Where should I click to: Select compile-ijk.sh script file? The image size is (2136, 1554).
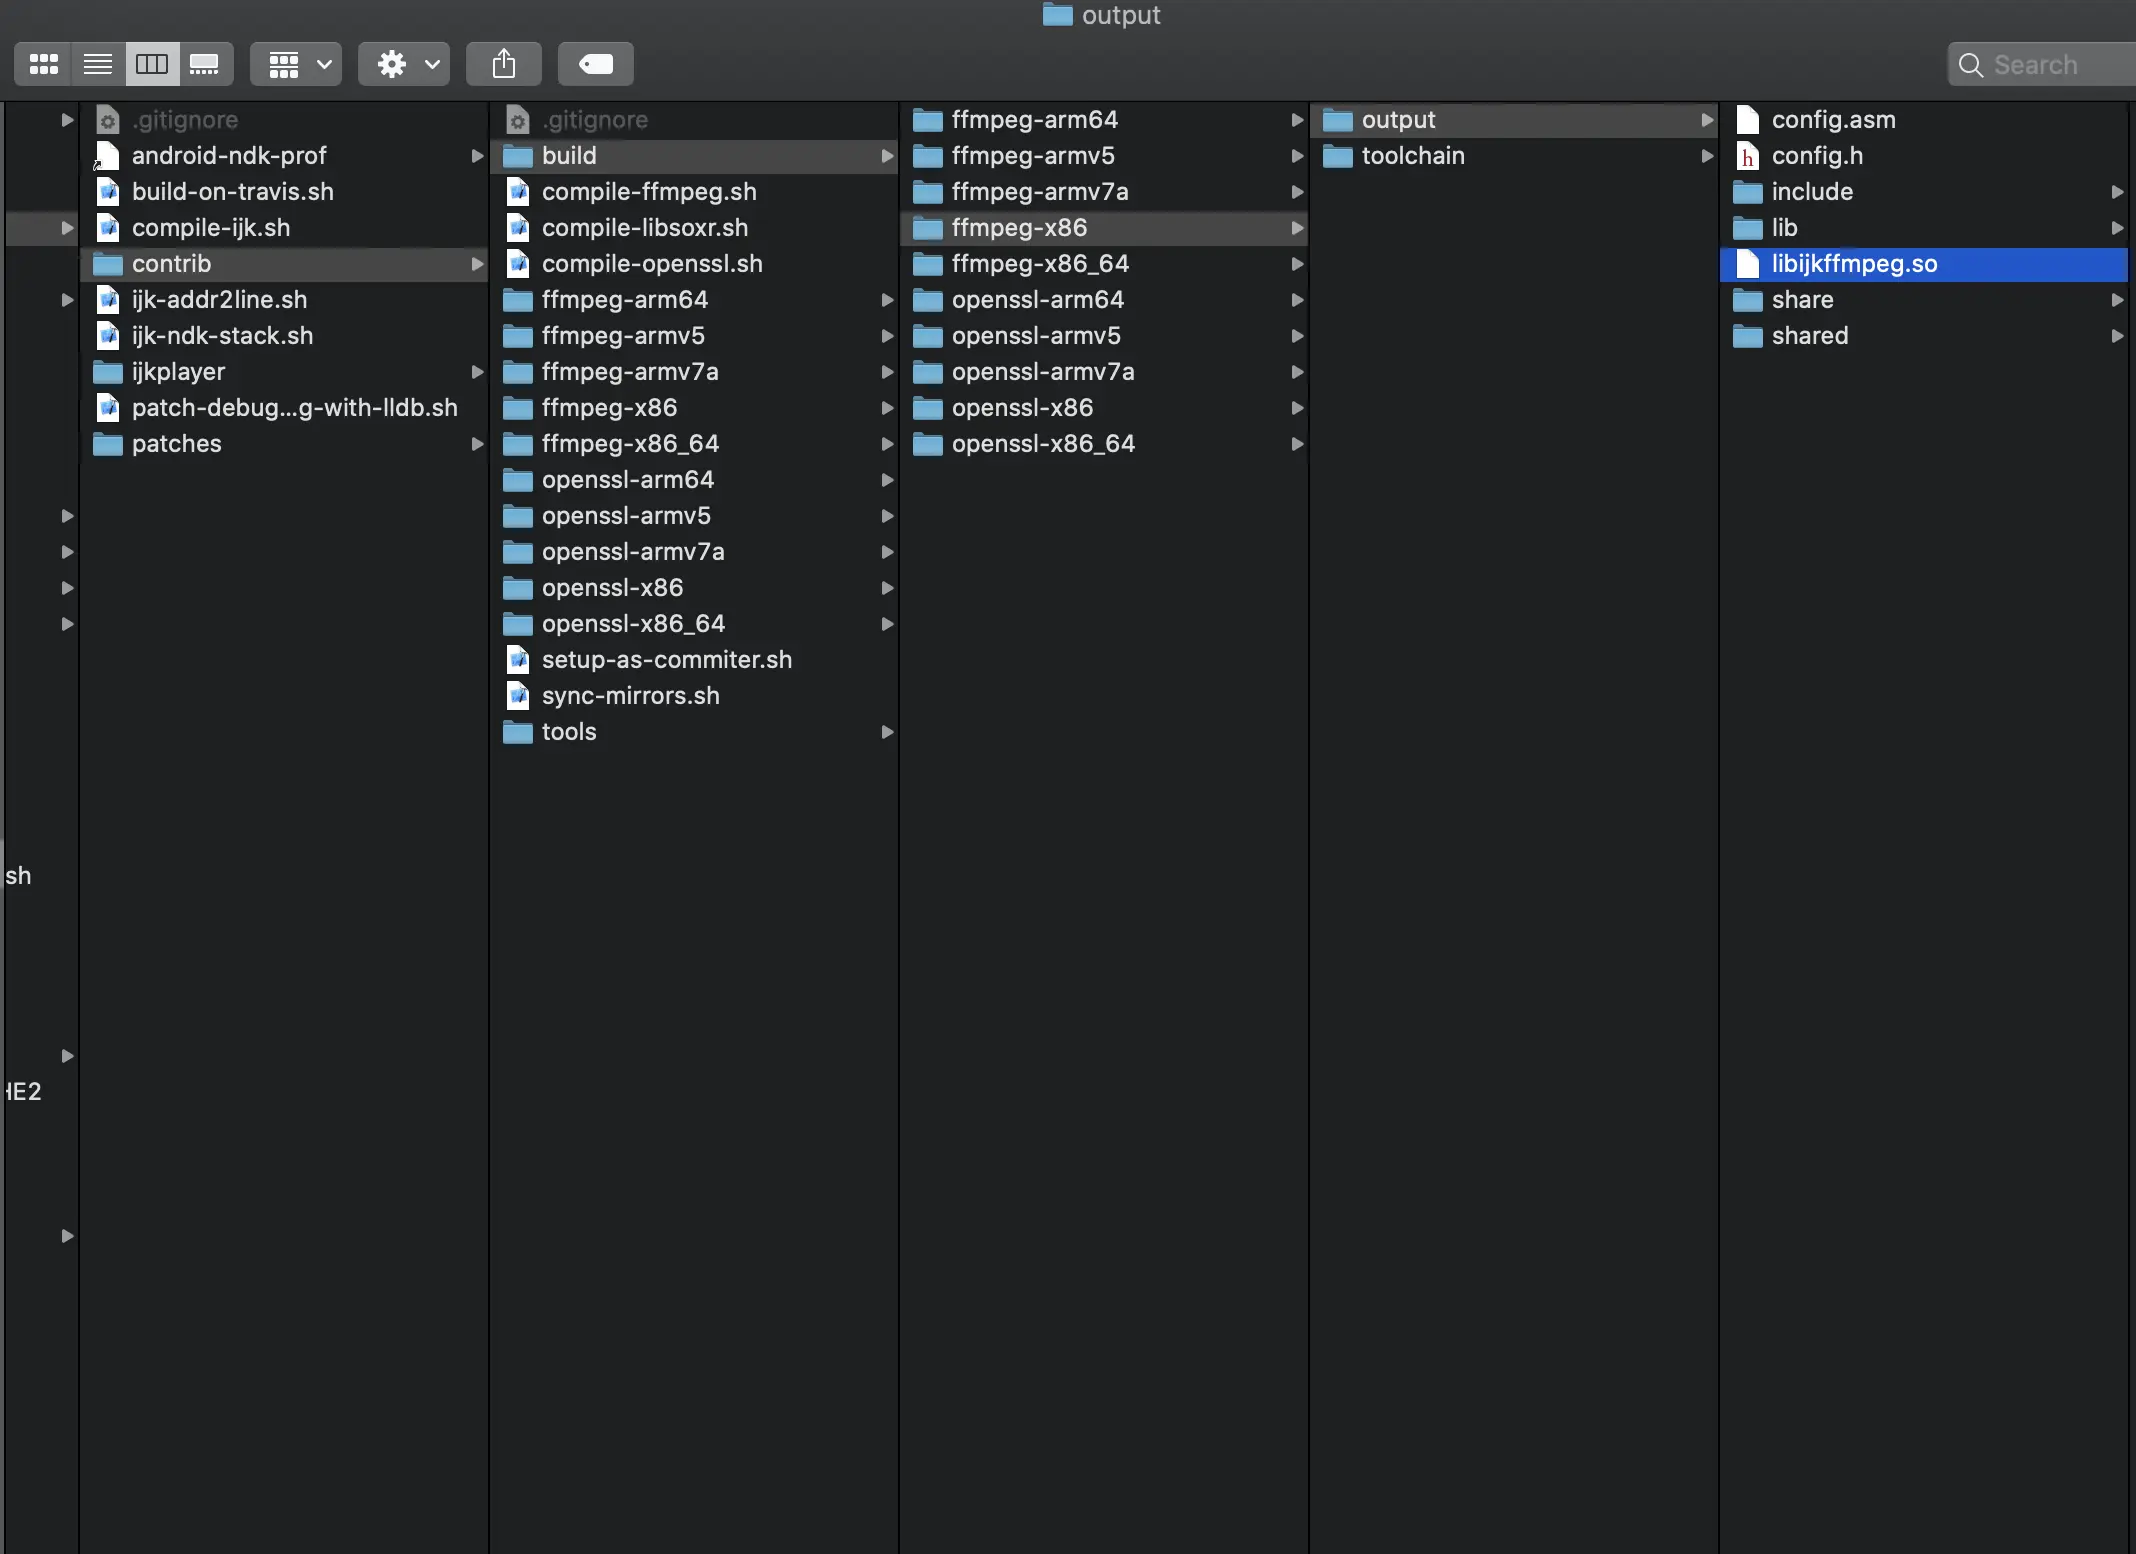click(284, 228)
